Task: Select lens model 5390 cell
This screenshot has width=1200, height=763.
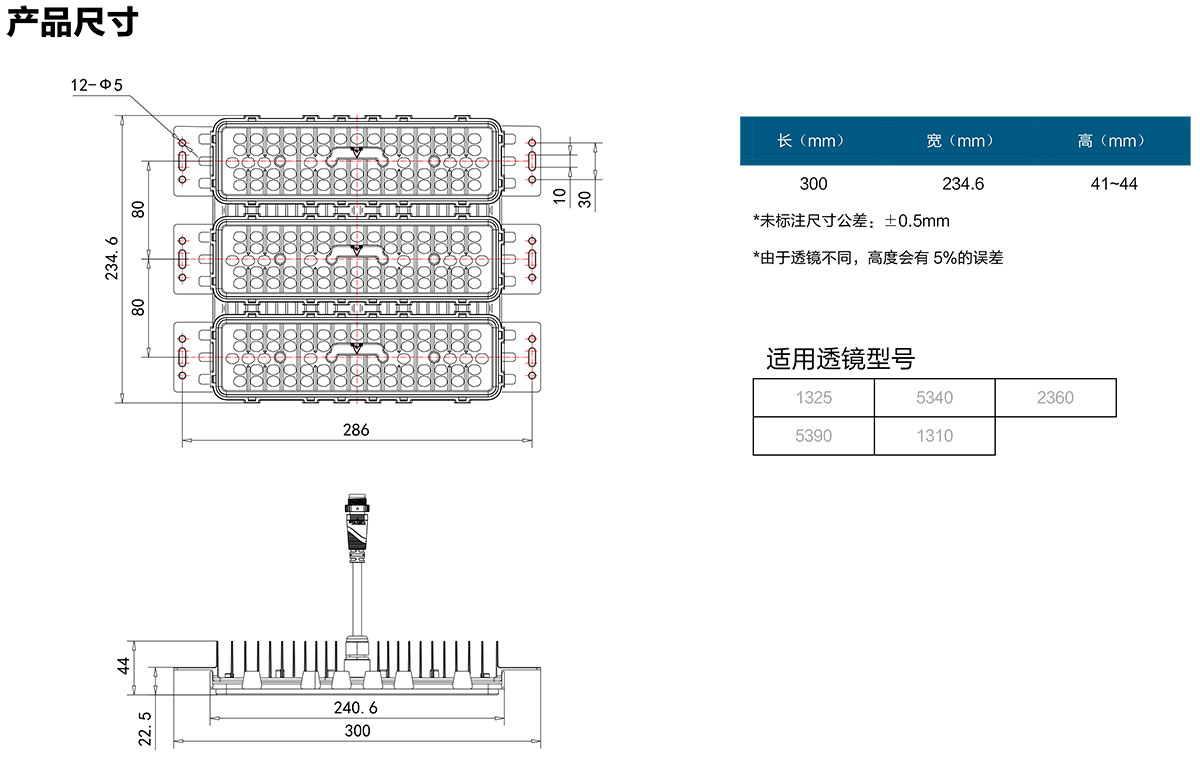Action: (814, 436)
